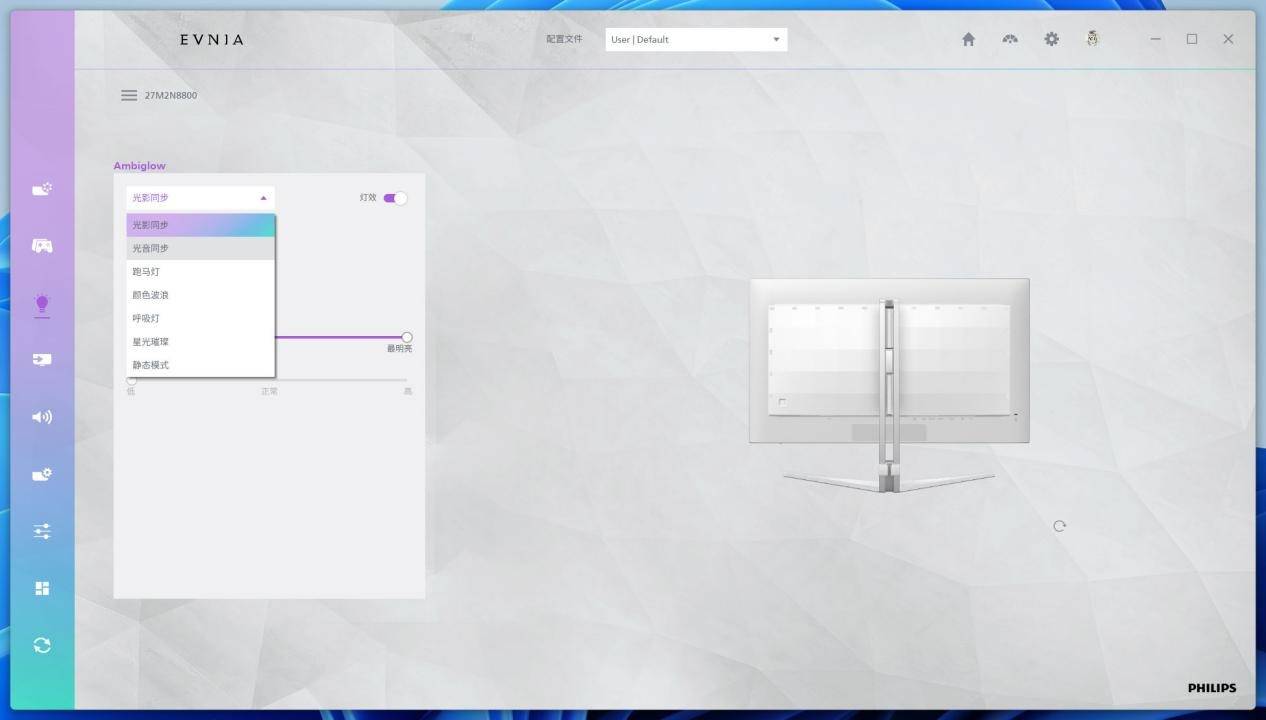
Task: Click the user avatar icon
Action: coord(1092,39)
